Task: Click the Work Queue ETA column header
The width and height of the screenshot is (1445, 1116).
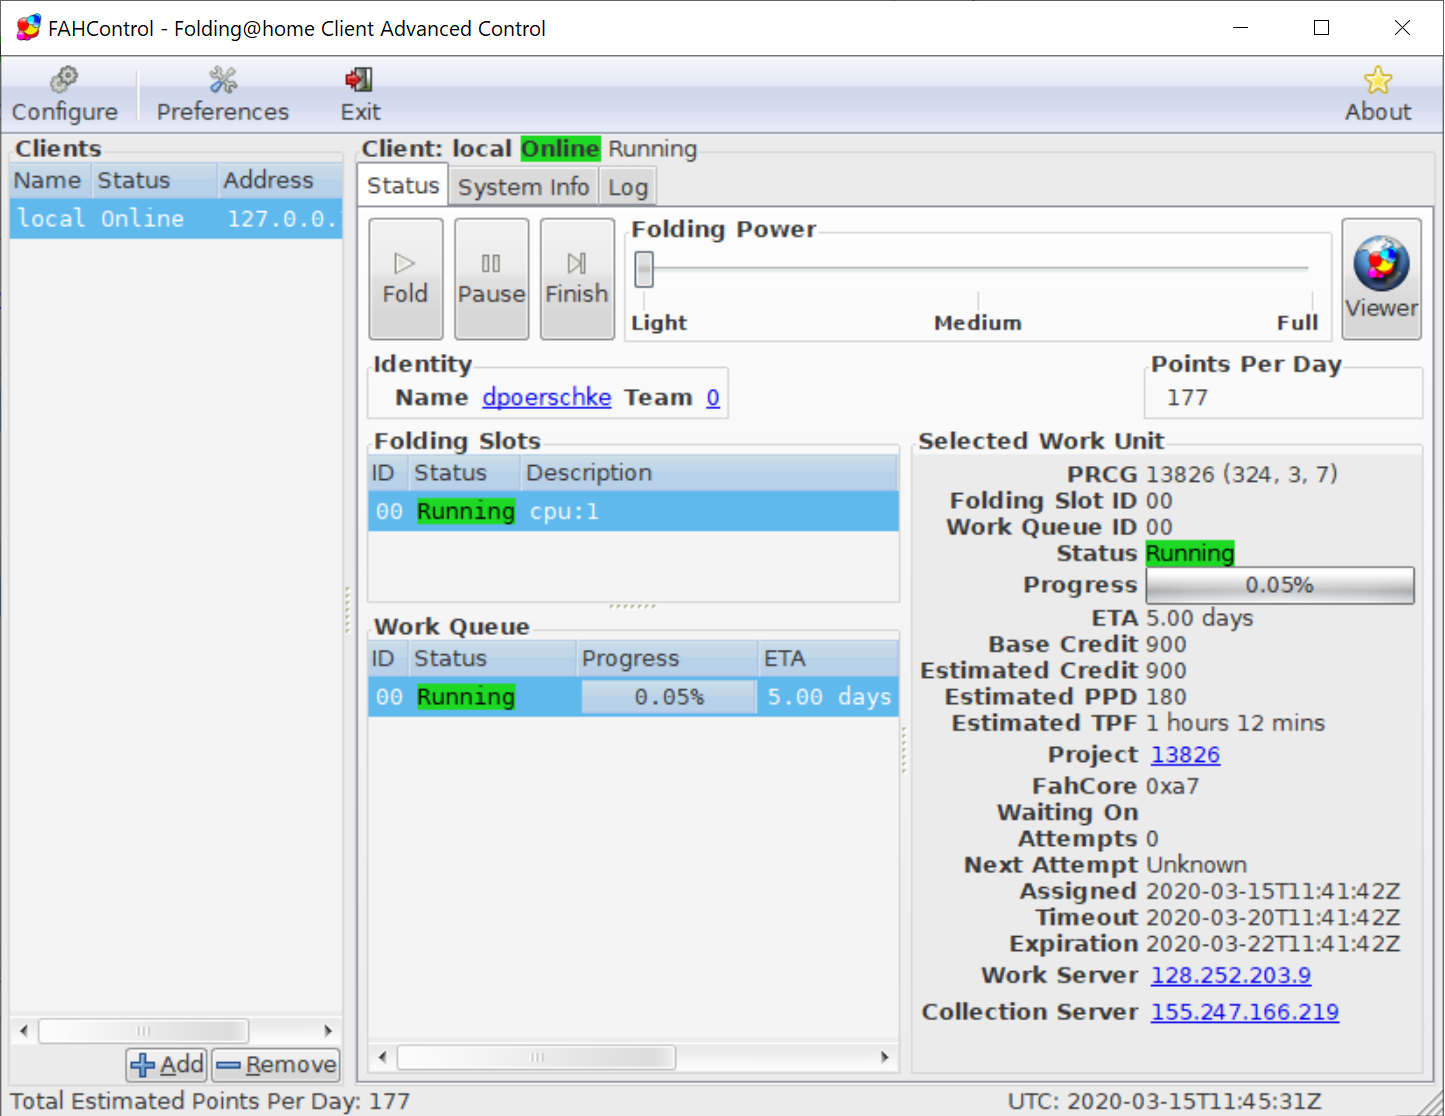Action: pyautogui.click(x=829, y=659)
